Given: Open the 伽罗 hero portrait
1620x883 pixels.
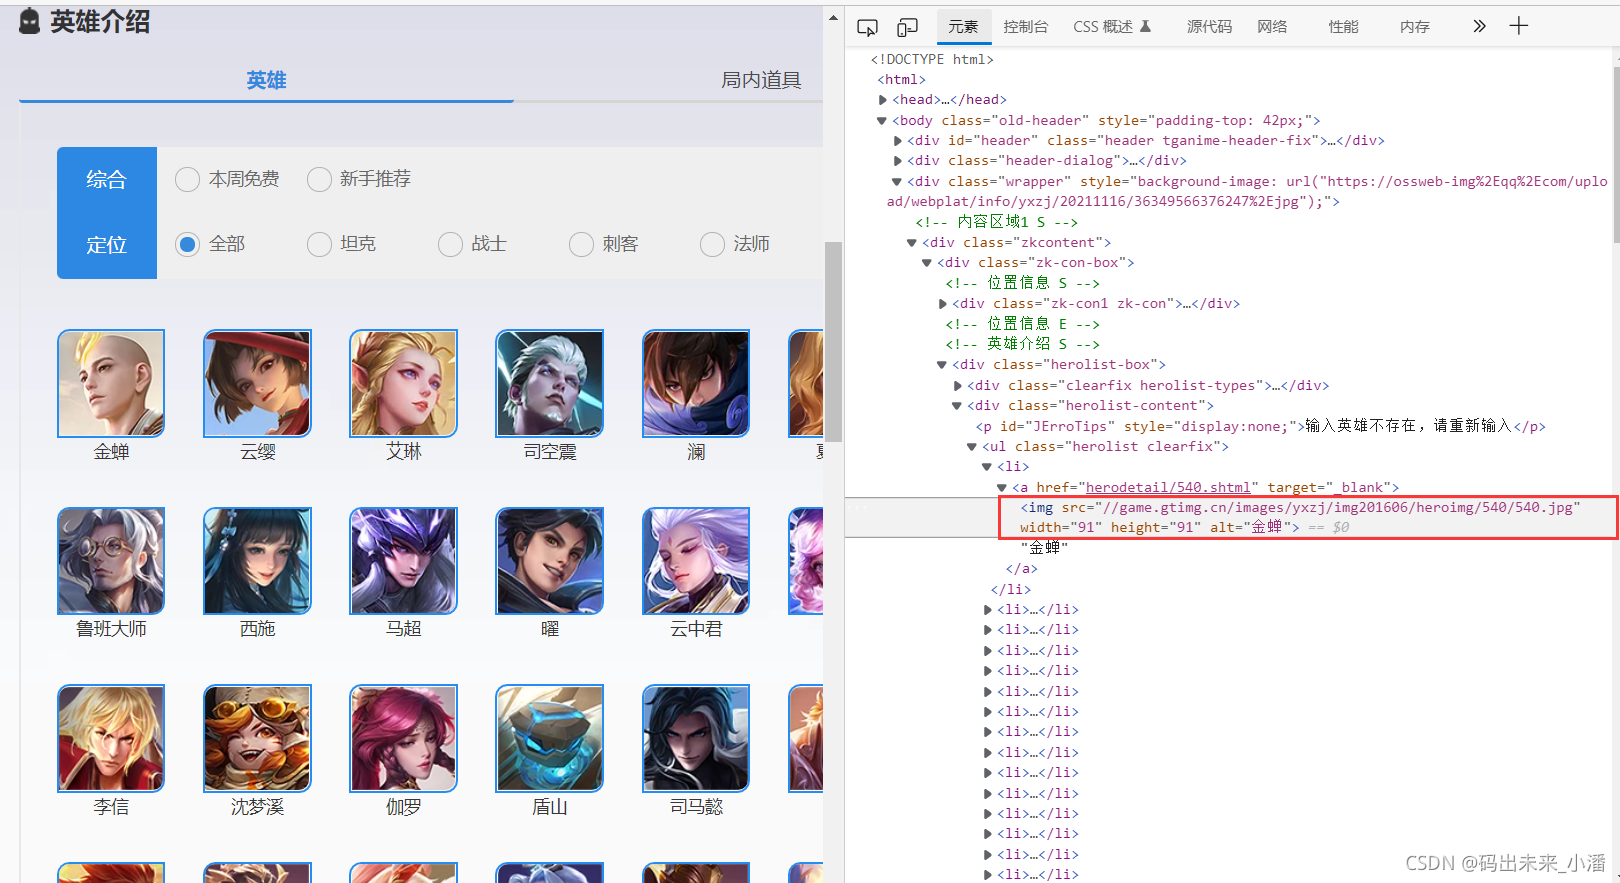Looking at the screenshot, I should [403, 738].
